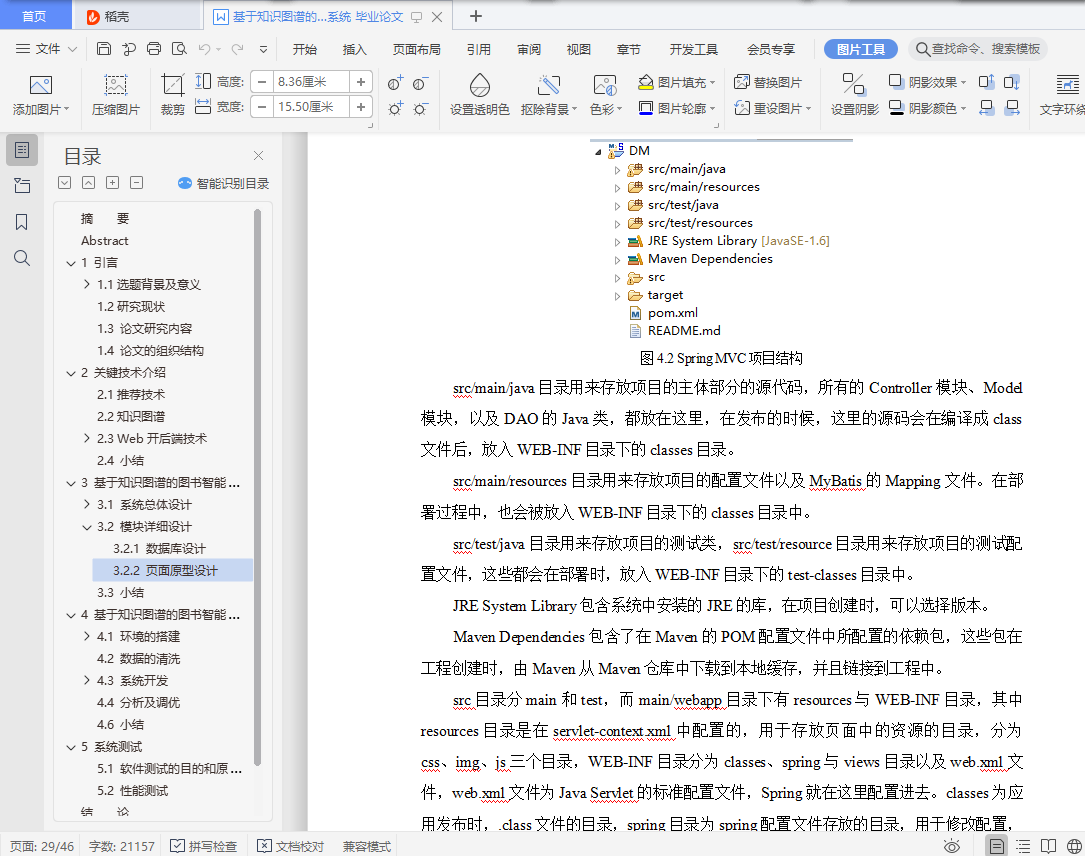Toggle 文档校对 (document proofreading) in status bar
1085x856 pixels.
[x=291, y=846]
